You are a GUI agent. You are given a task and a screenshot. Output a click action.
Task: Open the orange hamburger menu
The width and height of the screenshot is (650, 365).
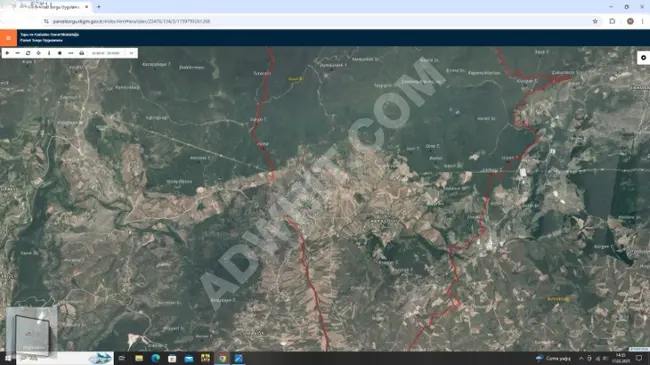tap(8, 38)
